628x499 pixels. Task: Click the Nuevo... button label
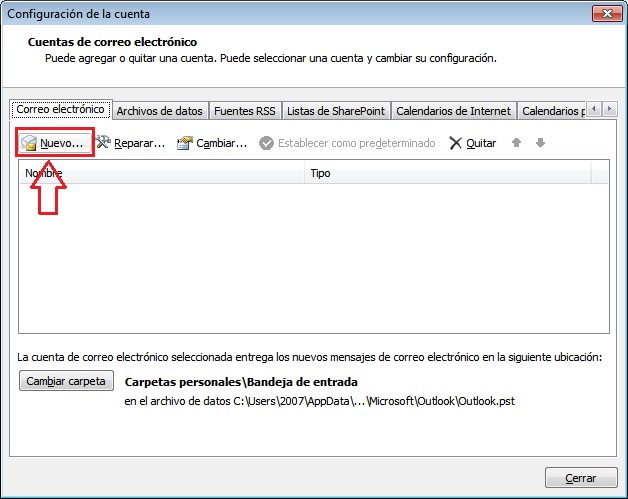tap(62, 143)
